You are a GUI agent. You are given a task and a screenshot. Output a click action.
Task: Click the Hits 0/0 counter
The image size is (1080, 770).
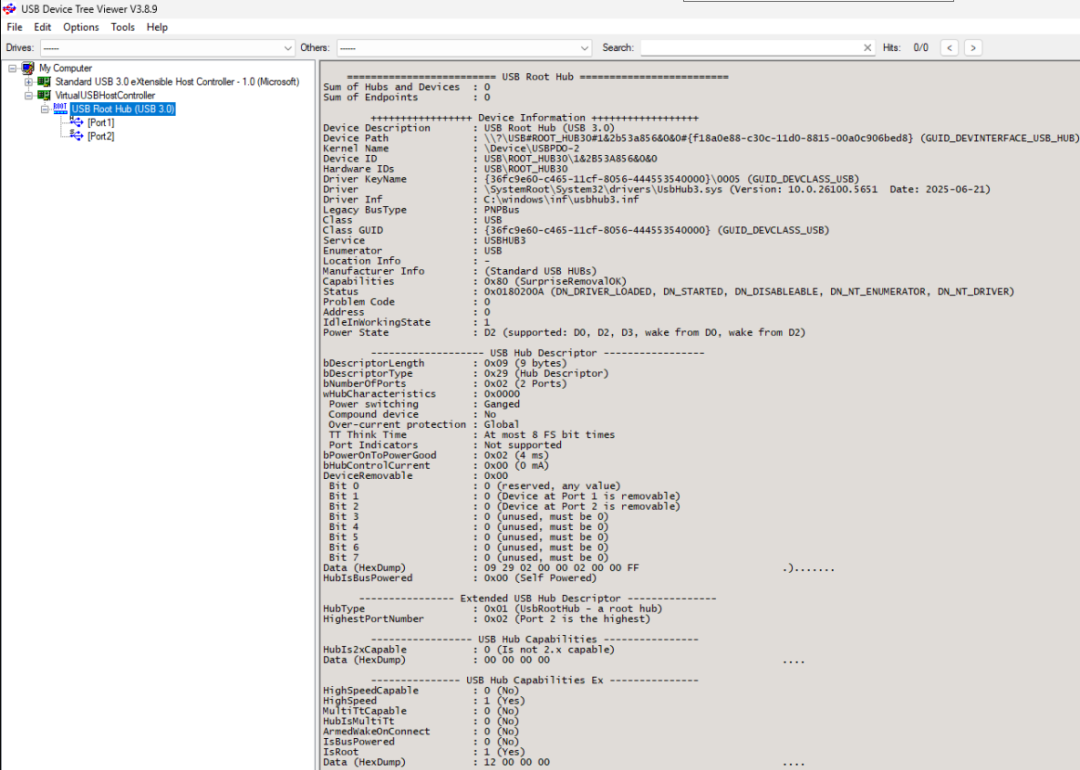click(906, 48)
